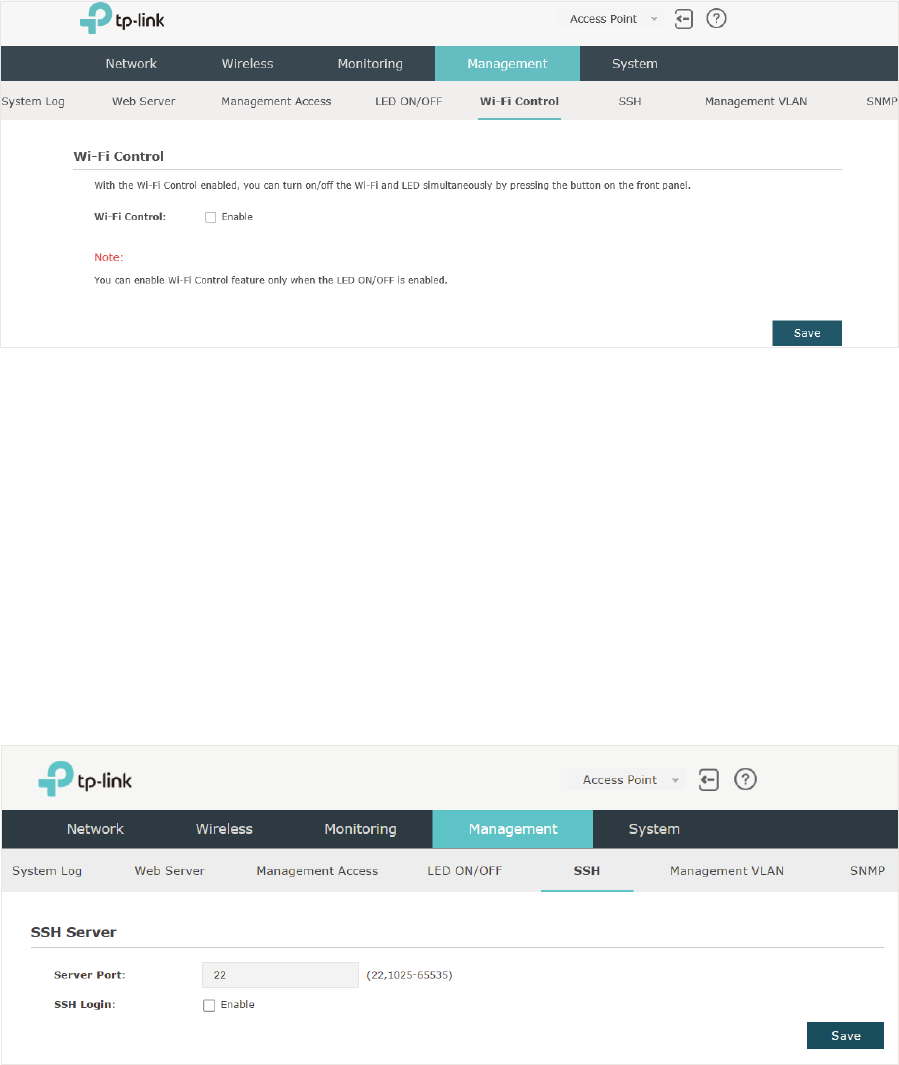Click the logout icon in the SSH page
The image size is (899, 1065).
pyautogui.click(x=709, y=780)
